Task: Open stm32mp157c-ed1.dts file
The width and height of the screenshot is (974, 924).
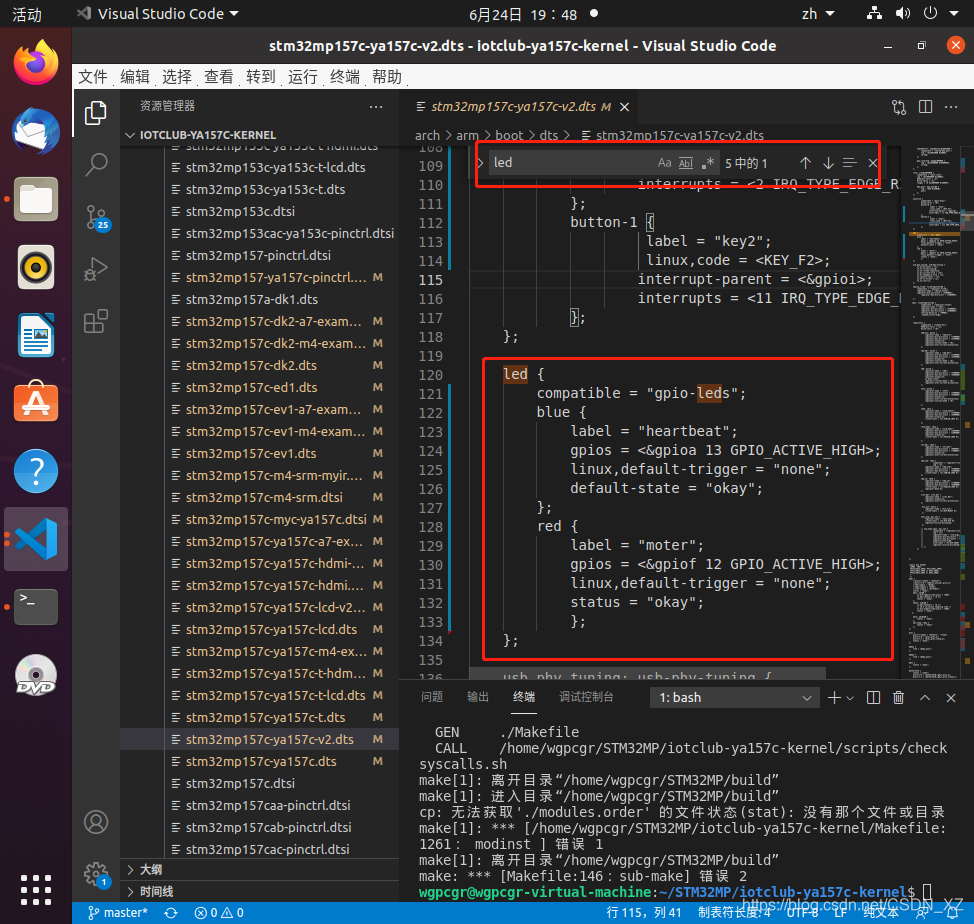Action: pyautogui.click(x=251, y=387)
